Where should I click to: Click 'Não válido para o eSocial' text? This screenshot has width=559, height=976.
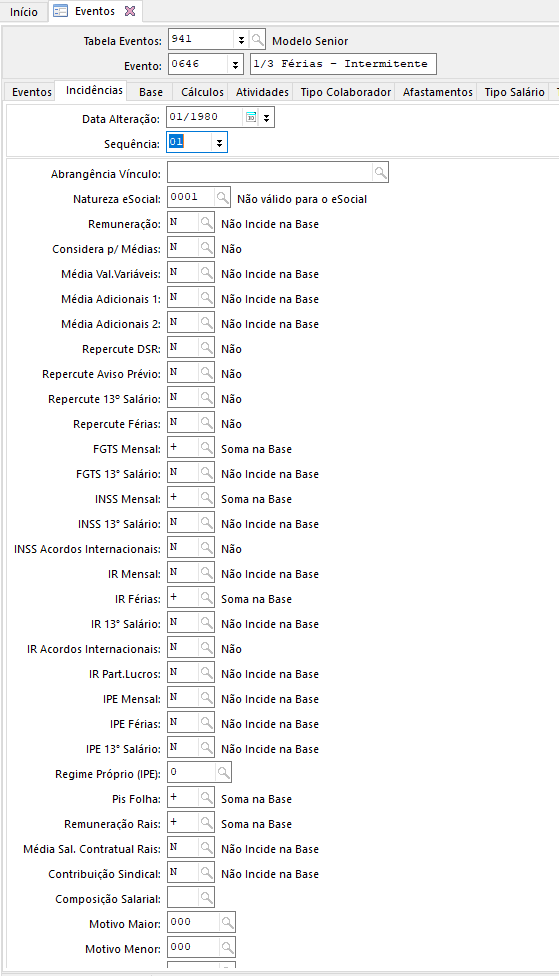[302, 199]
